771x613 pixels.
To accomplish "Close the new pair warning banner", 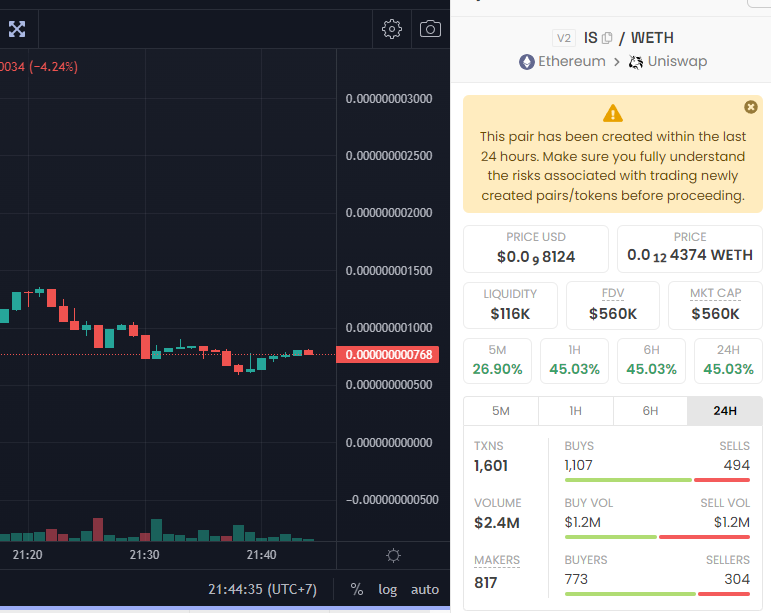I will pos(750,107).
